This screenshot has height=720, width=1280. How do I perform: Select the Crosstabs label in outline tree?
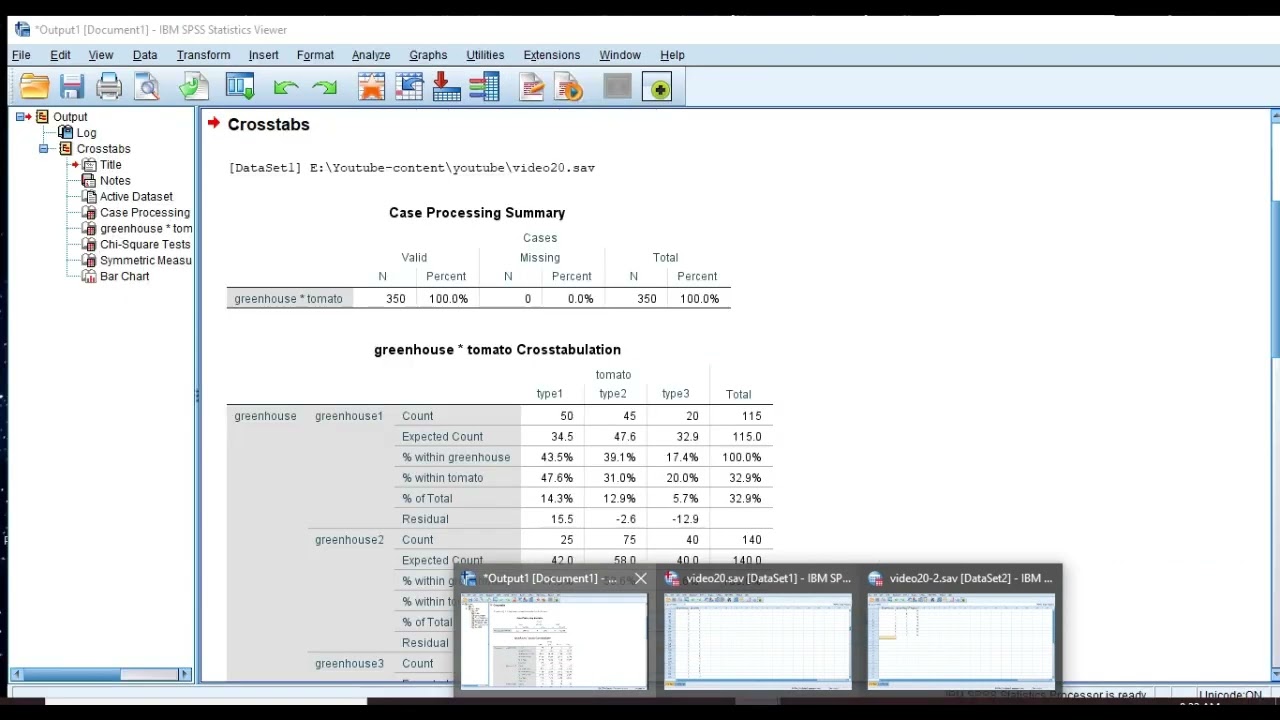click(104, 149)
